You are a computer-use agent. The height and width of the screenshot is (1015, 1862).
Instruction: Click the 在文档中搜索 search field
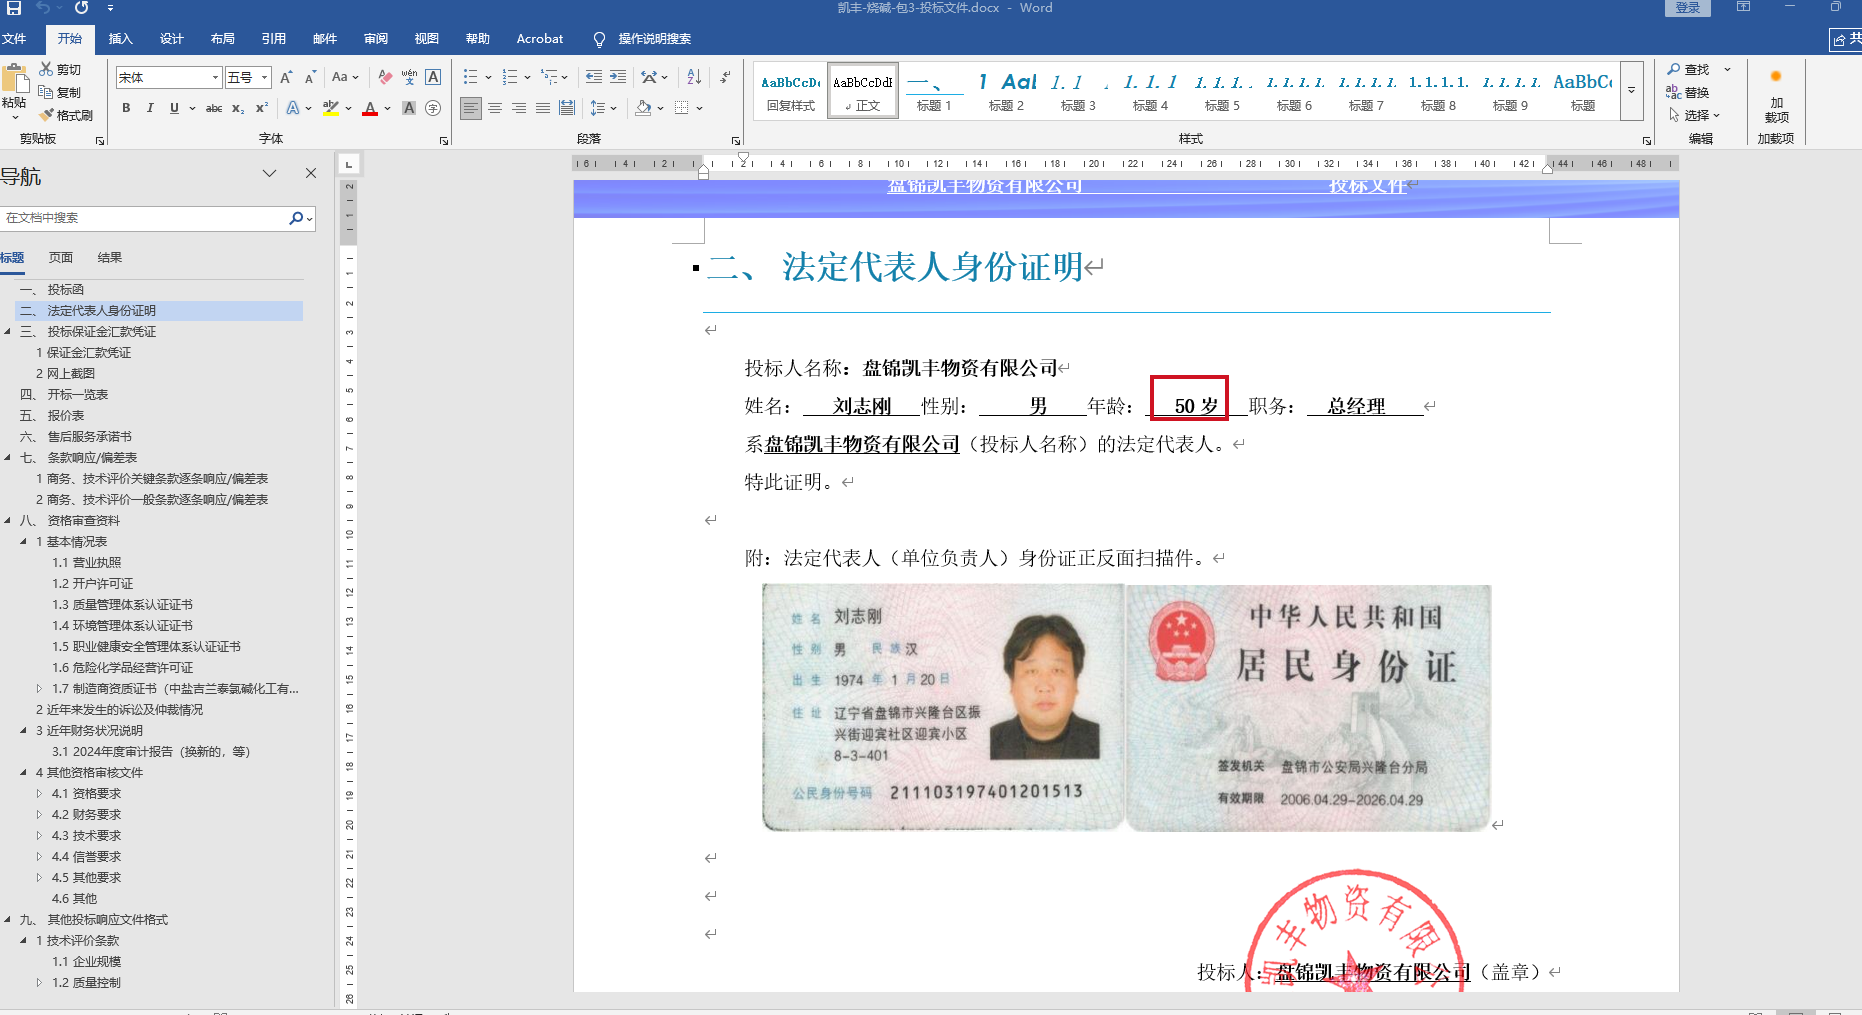(x=145, y=218)
